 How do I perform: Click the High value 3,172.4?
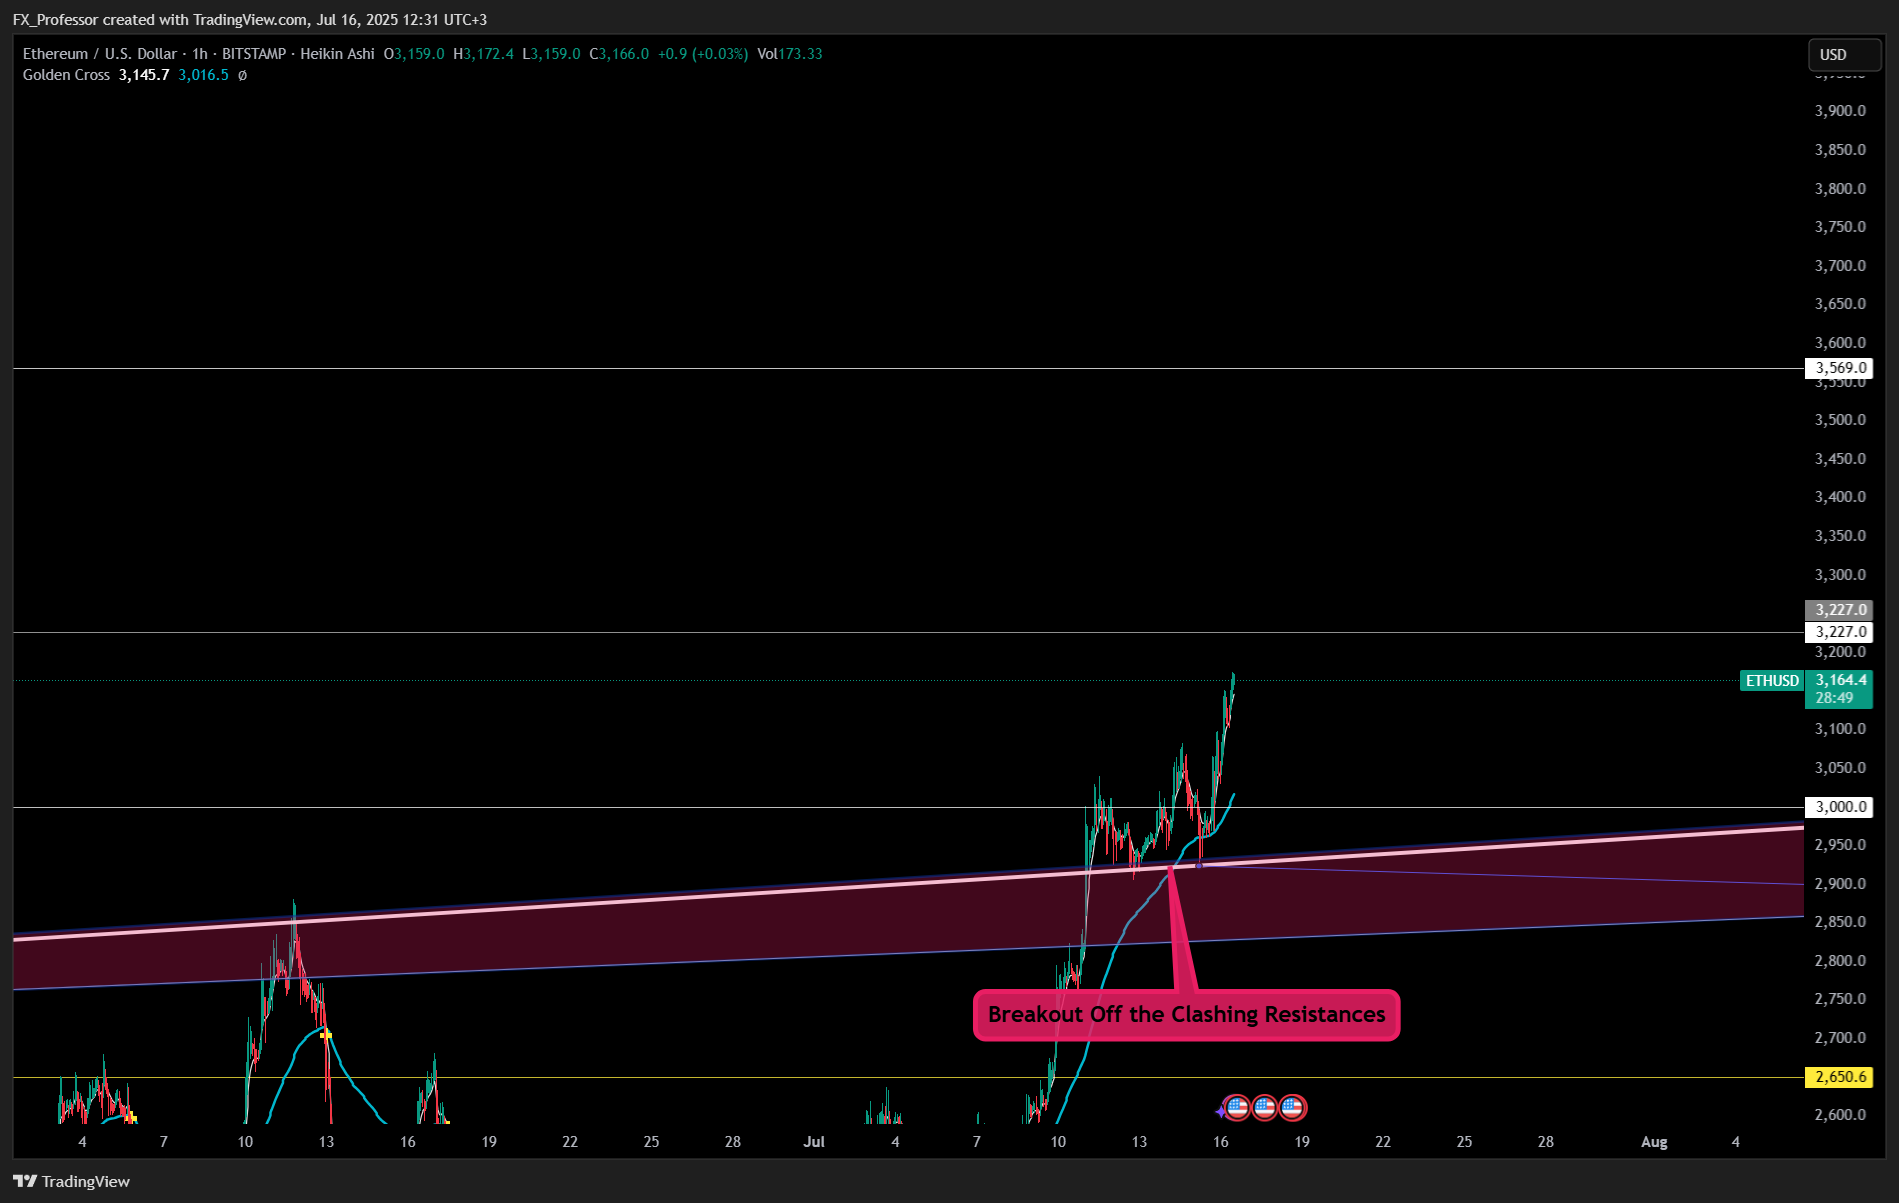(489, 54)
